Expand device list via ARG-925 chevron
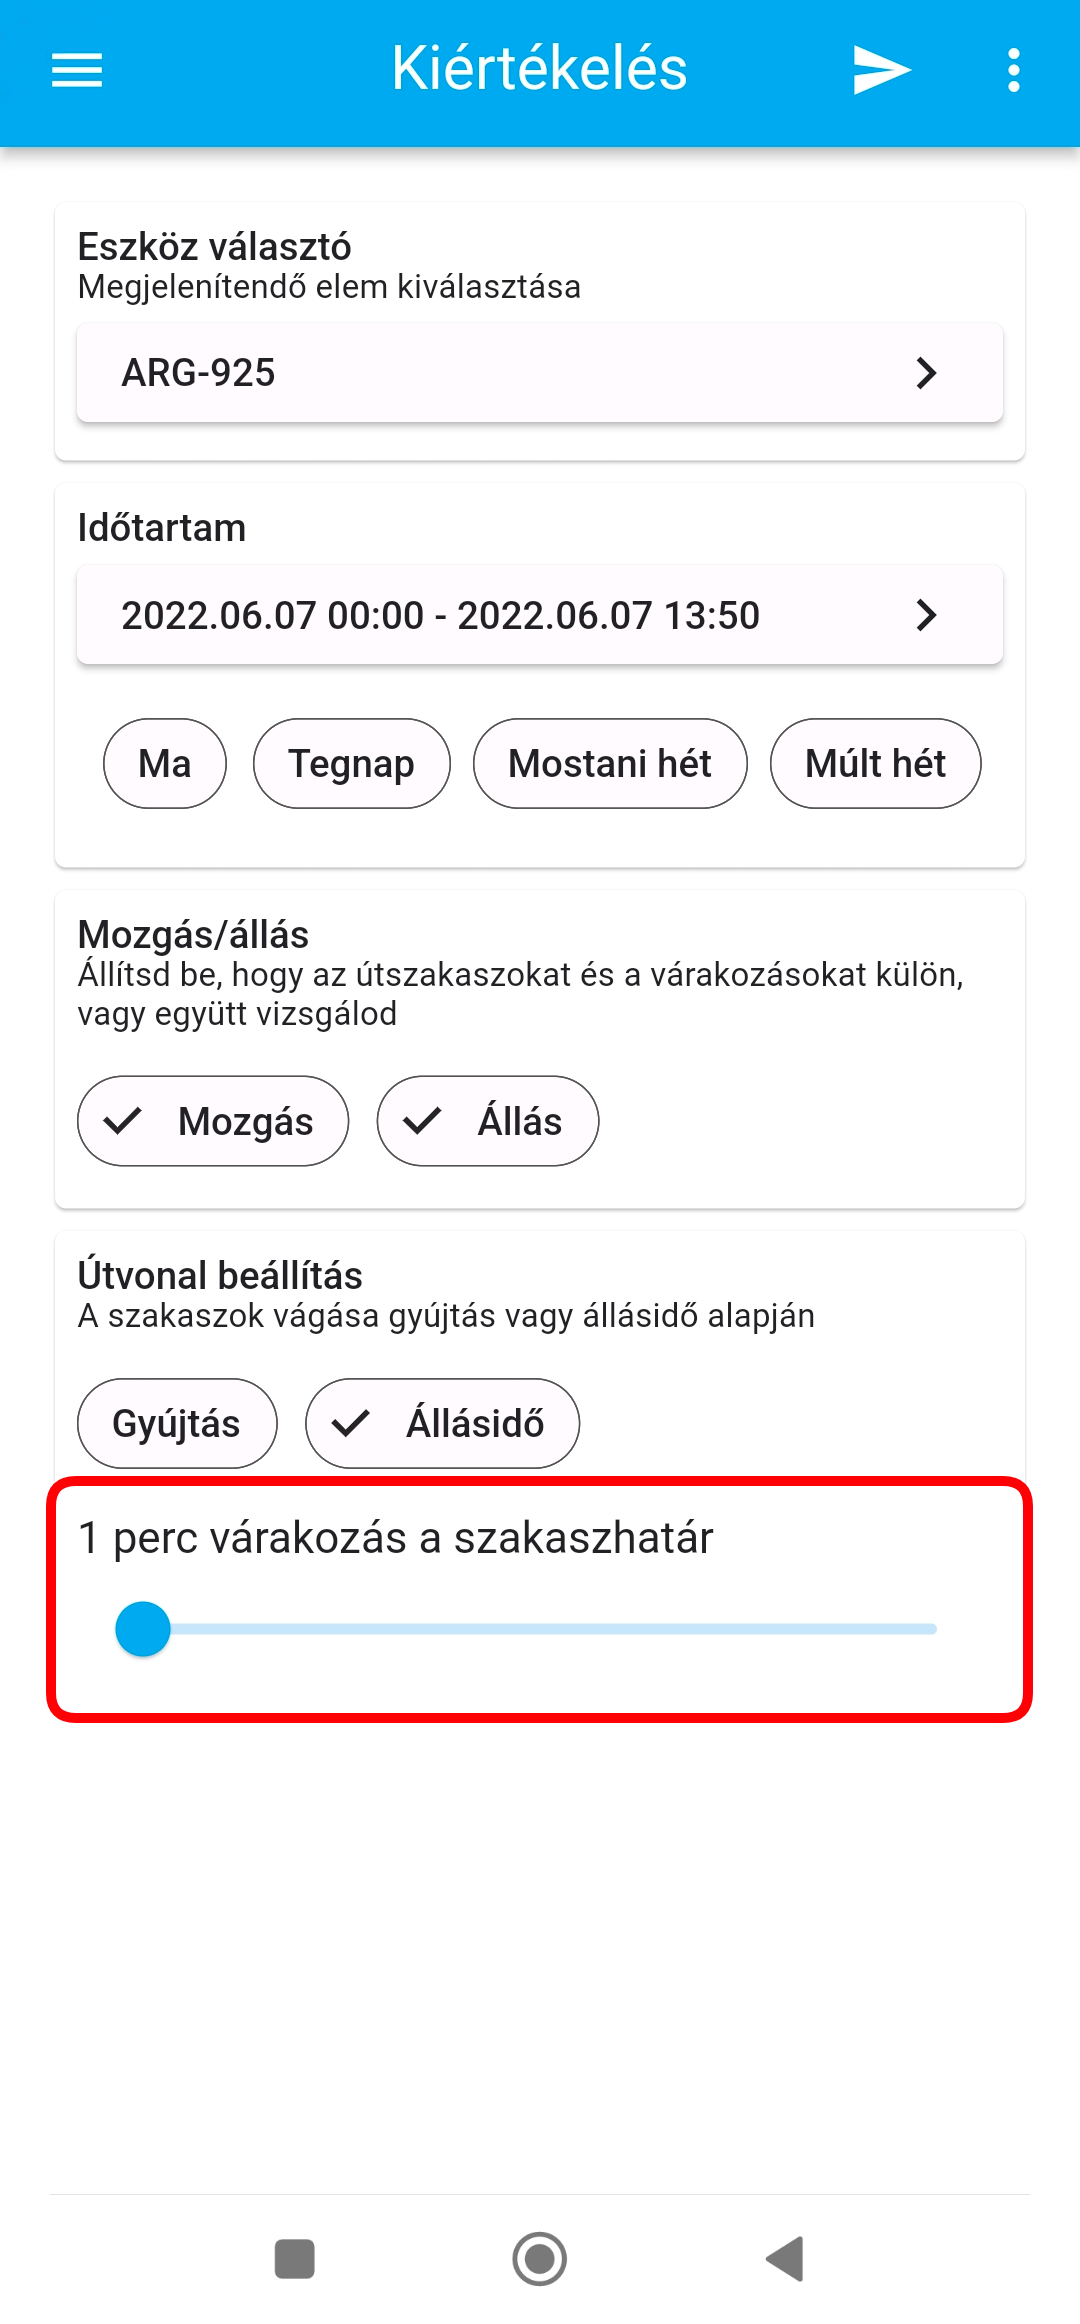Viewport: 1080px width, 2324px height. (927, 373)
